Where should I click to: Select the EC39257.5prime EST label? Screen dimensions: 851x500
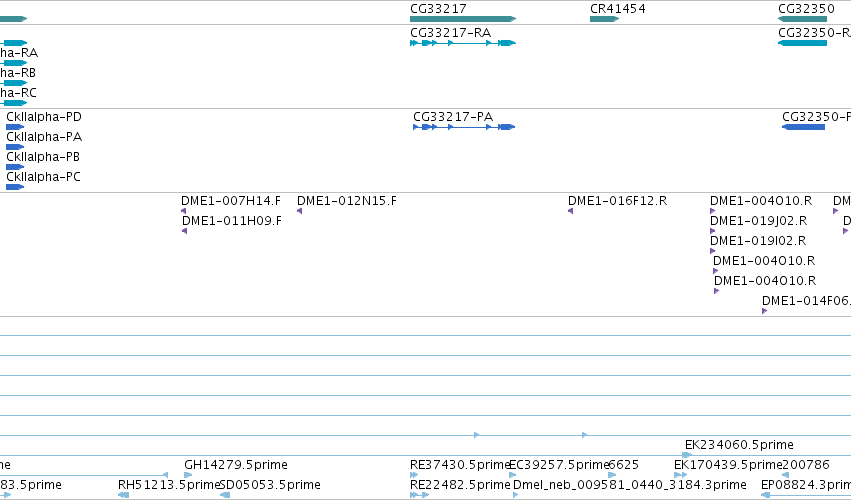[x=559, y=465]
